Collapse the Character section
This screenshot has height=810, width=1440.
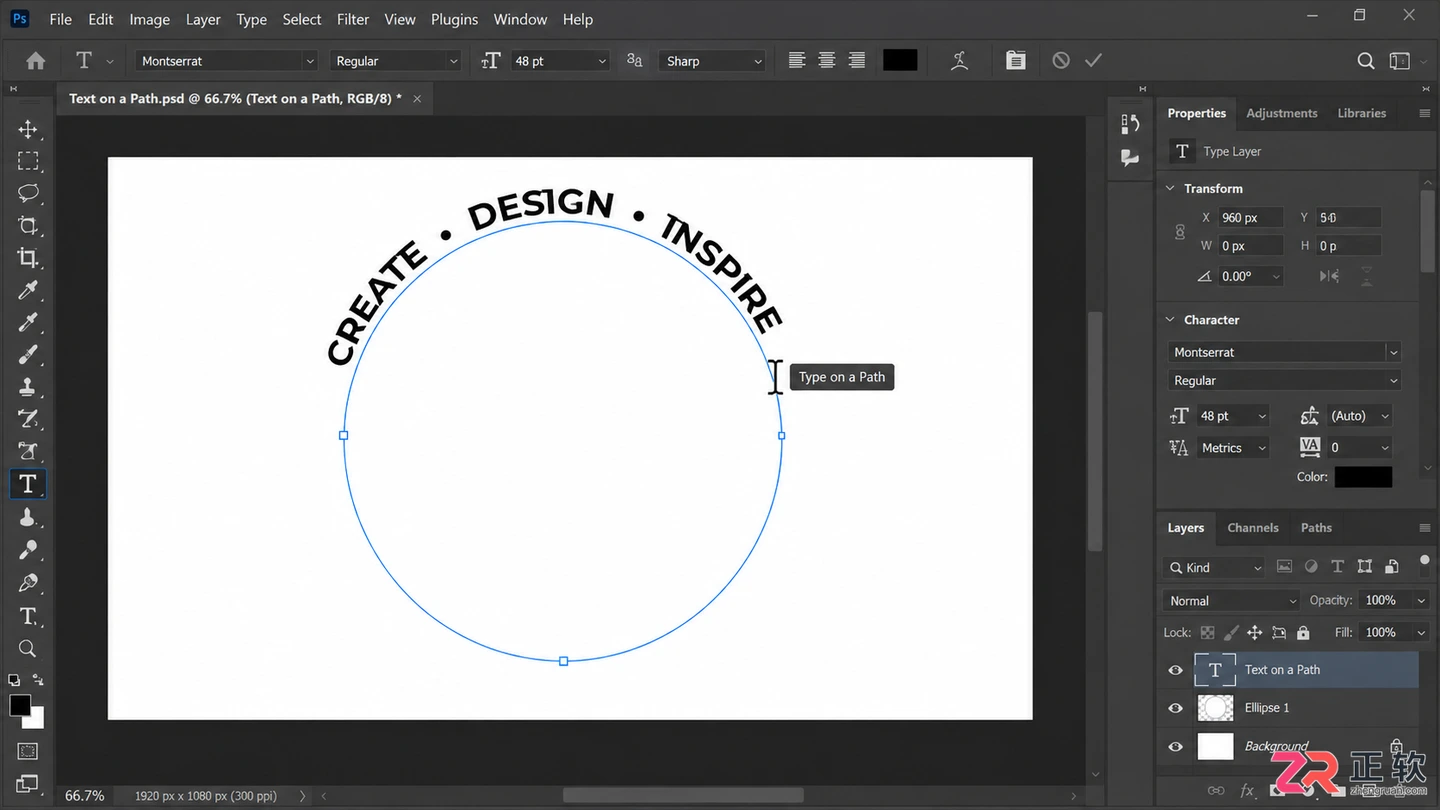click(1170, 320)
